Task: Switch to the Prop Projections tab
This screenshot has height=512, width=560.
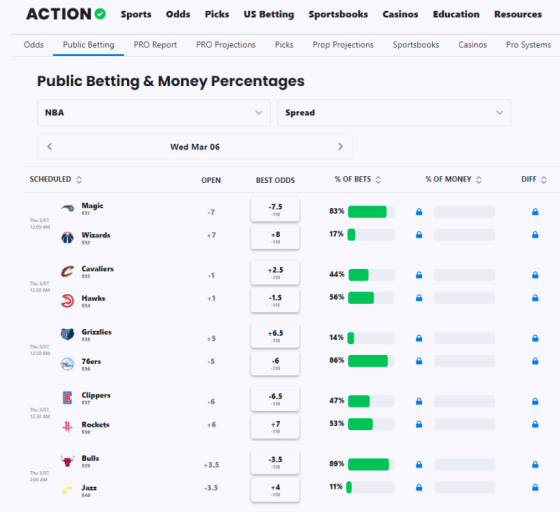Action: click(343, 45)
